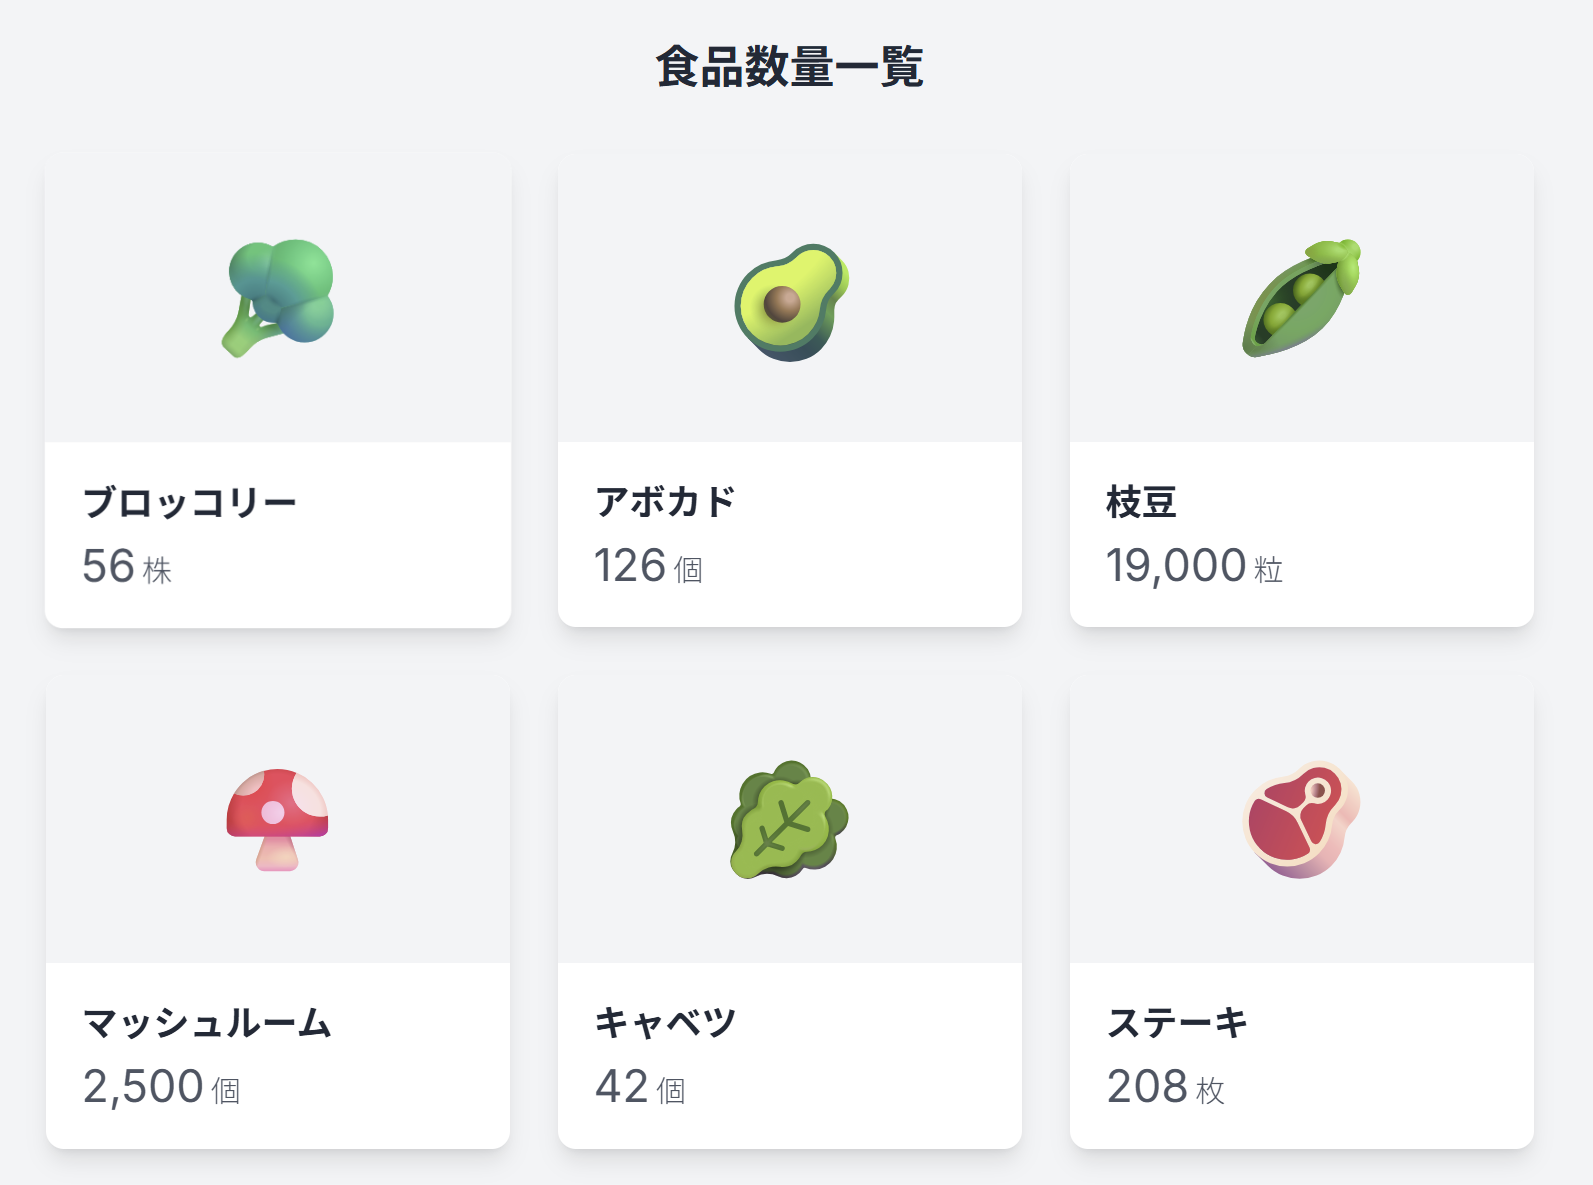Screen dimensions: 1593x1185
Task: Open the マッシュルーム item name
Action: [207, 1023]
